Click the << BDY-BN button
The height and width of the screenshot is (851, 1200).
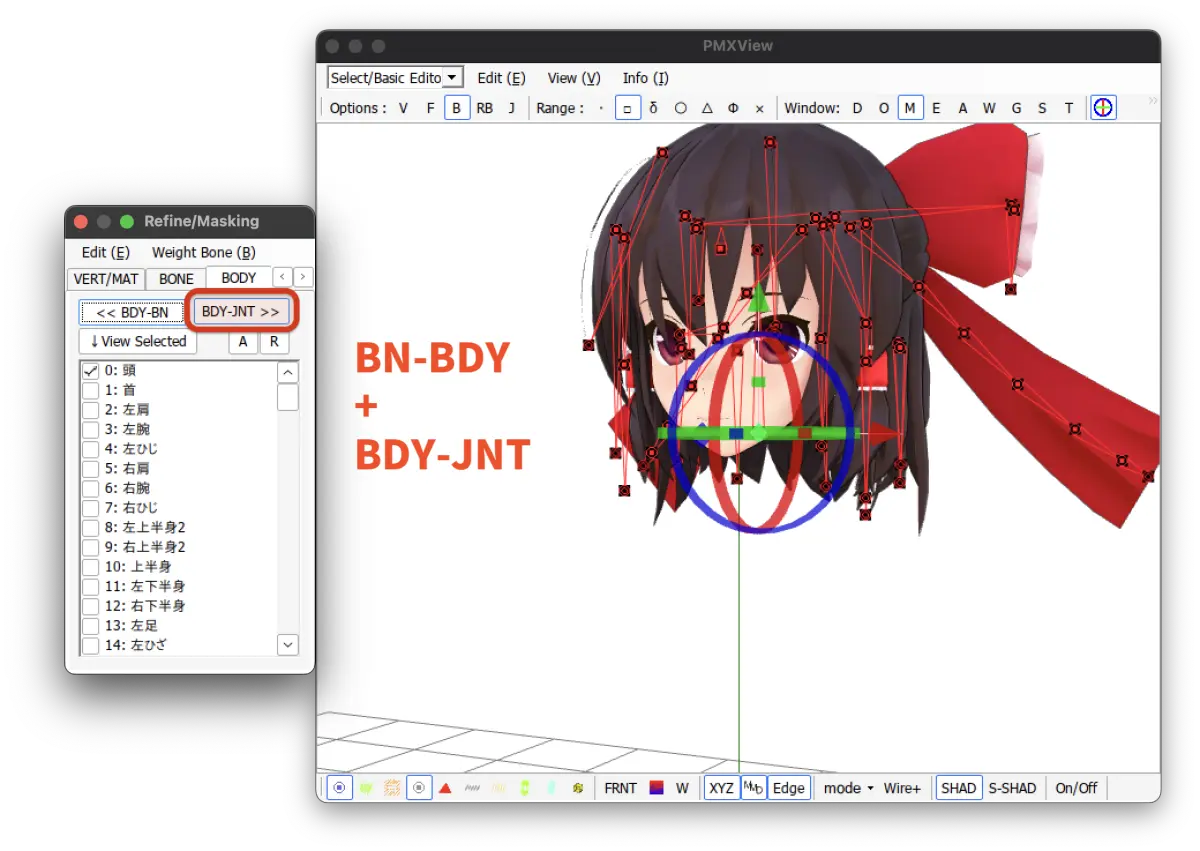(132, 313)
